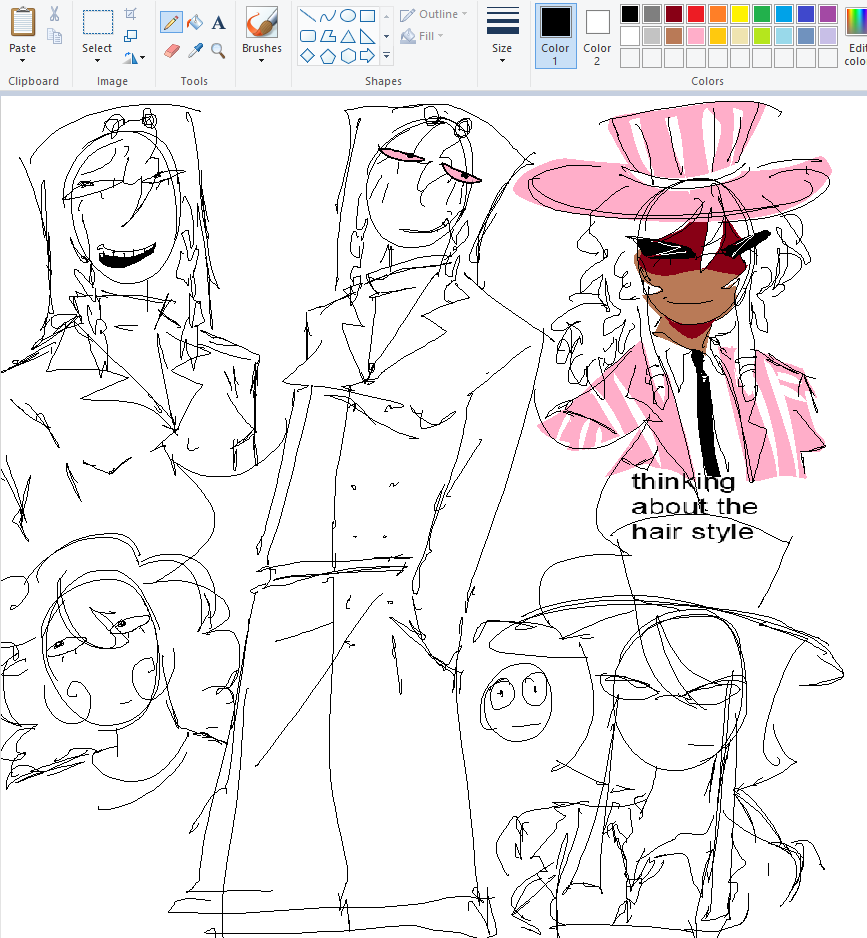This screenshot has height=938, width=867.
Task: Activate Color 1 foreground selector
Action: [x=555, y=36]
